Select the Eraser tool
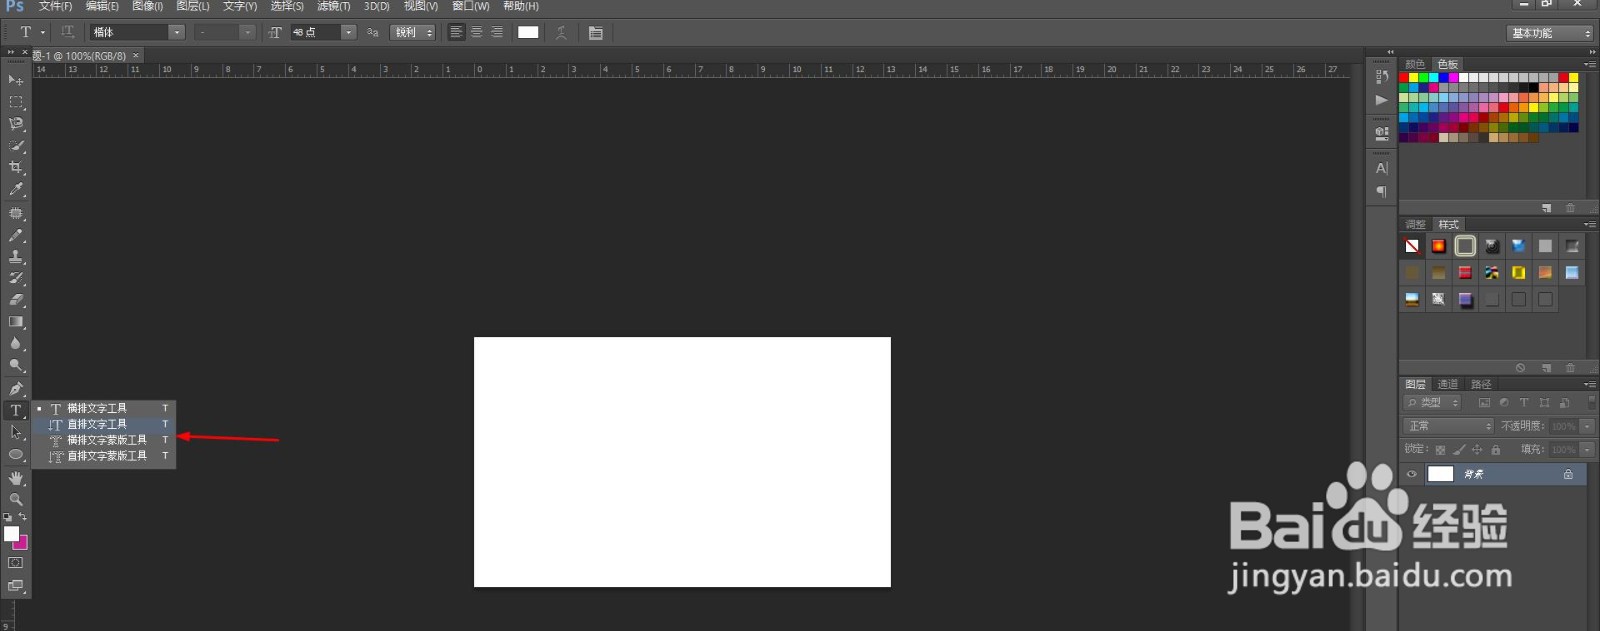 point(16,300)
